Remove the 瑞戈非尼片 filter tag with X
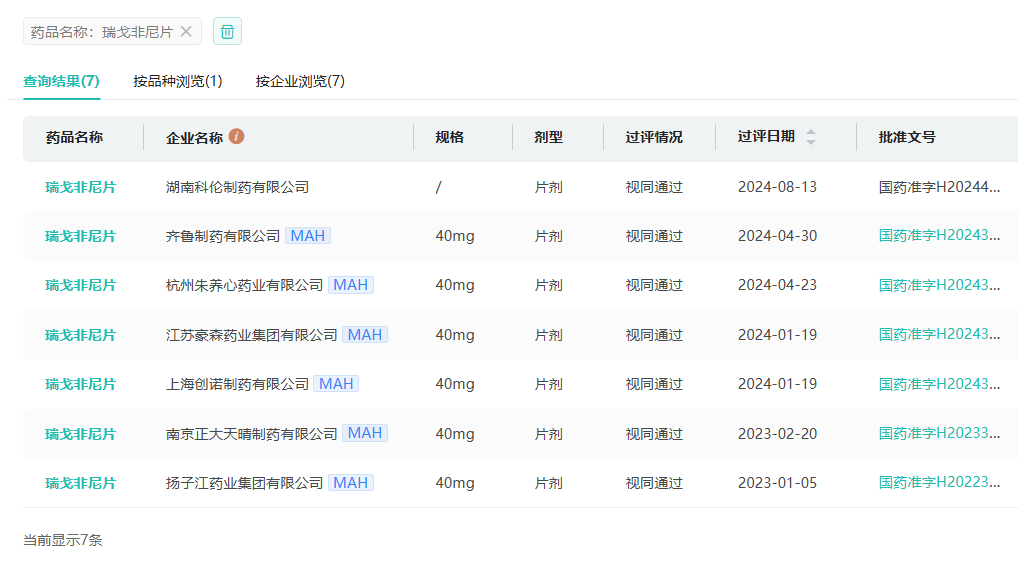The image size is (1018, 564). coord(186,31)
